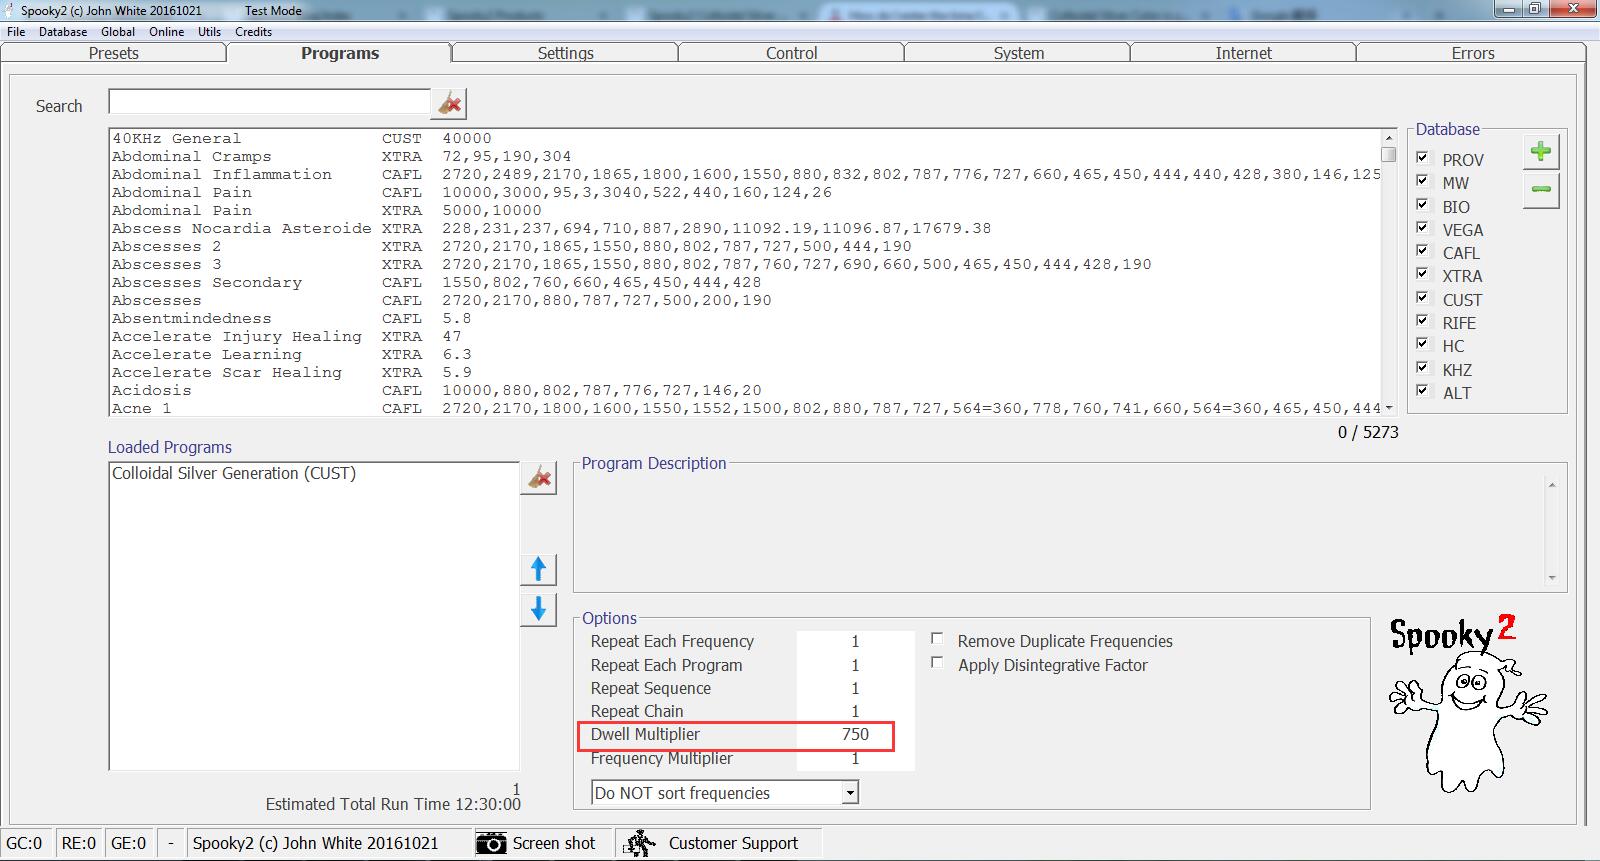Clear loaded programs with the eraser icon
Image resolution: width=1600 pixels, height=861 pixels.
[x=539, y=478]
